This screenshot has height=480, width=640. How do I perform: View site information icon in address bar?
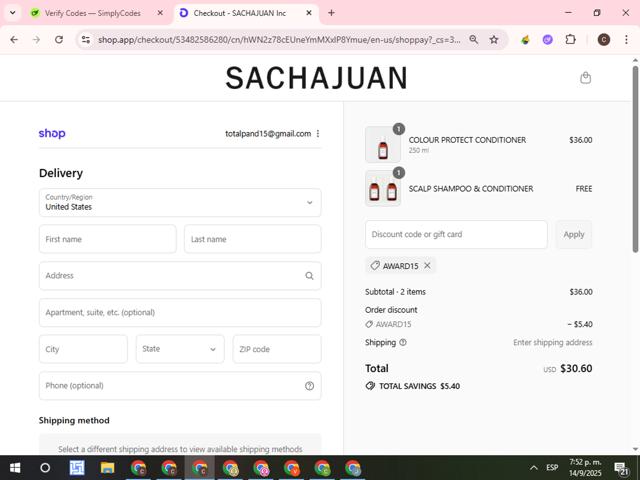(x=86, y=40)
